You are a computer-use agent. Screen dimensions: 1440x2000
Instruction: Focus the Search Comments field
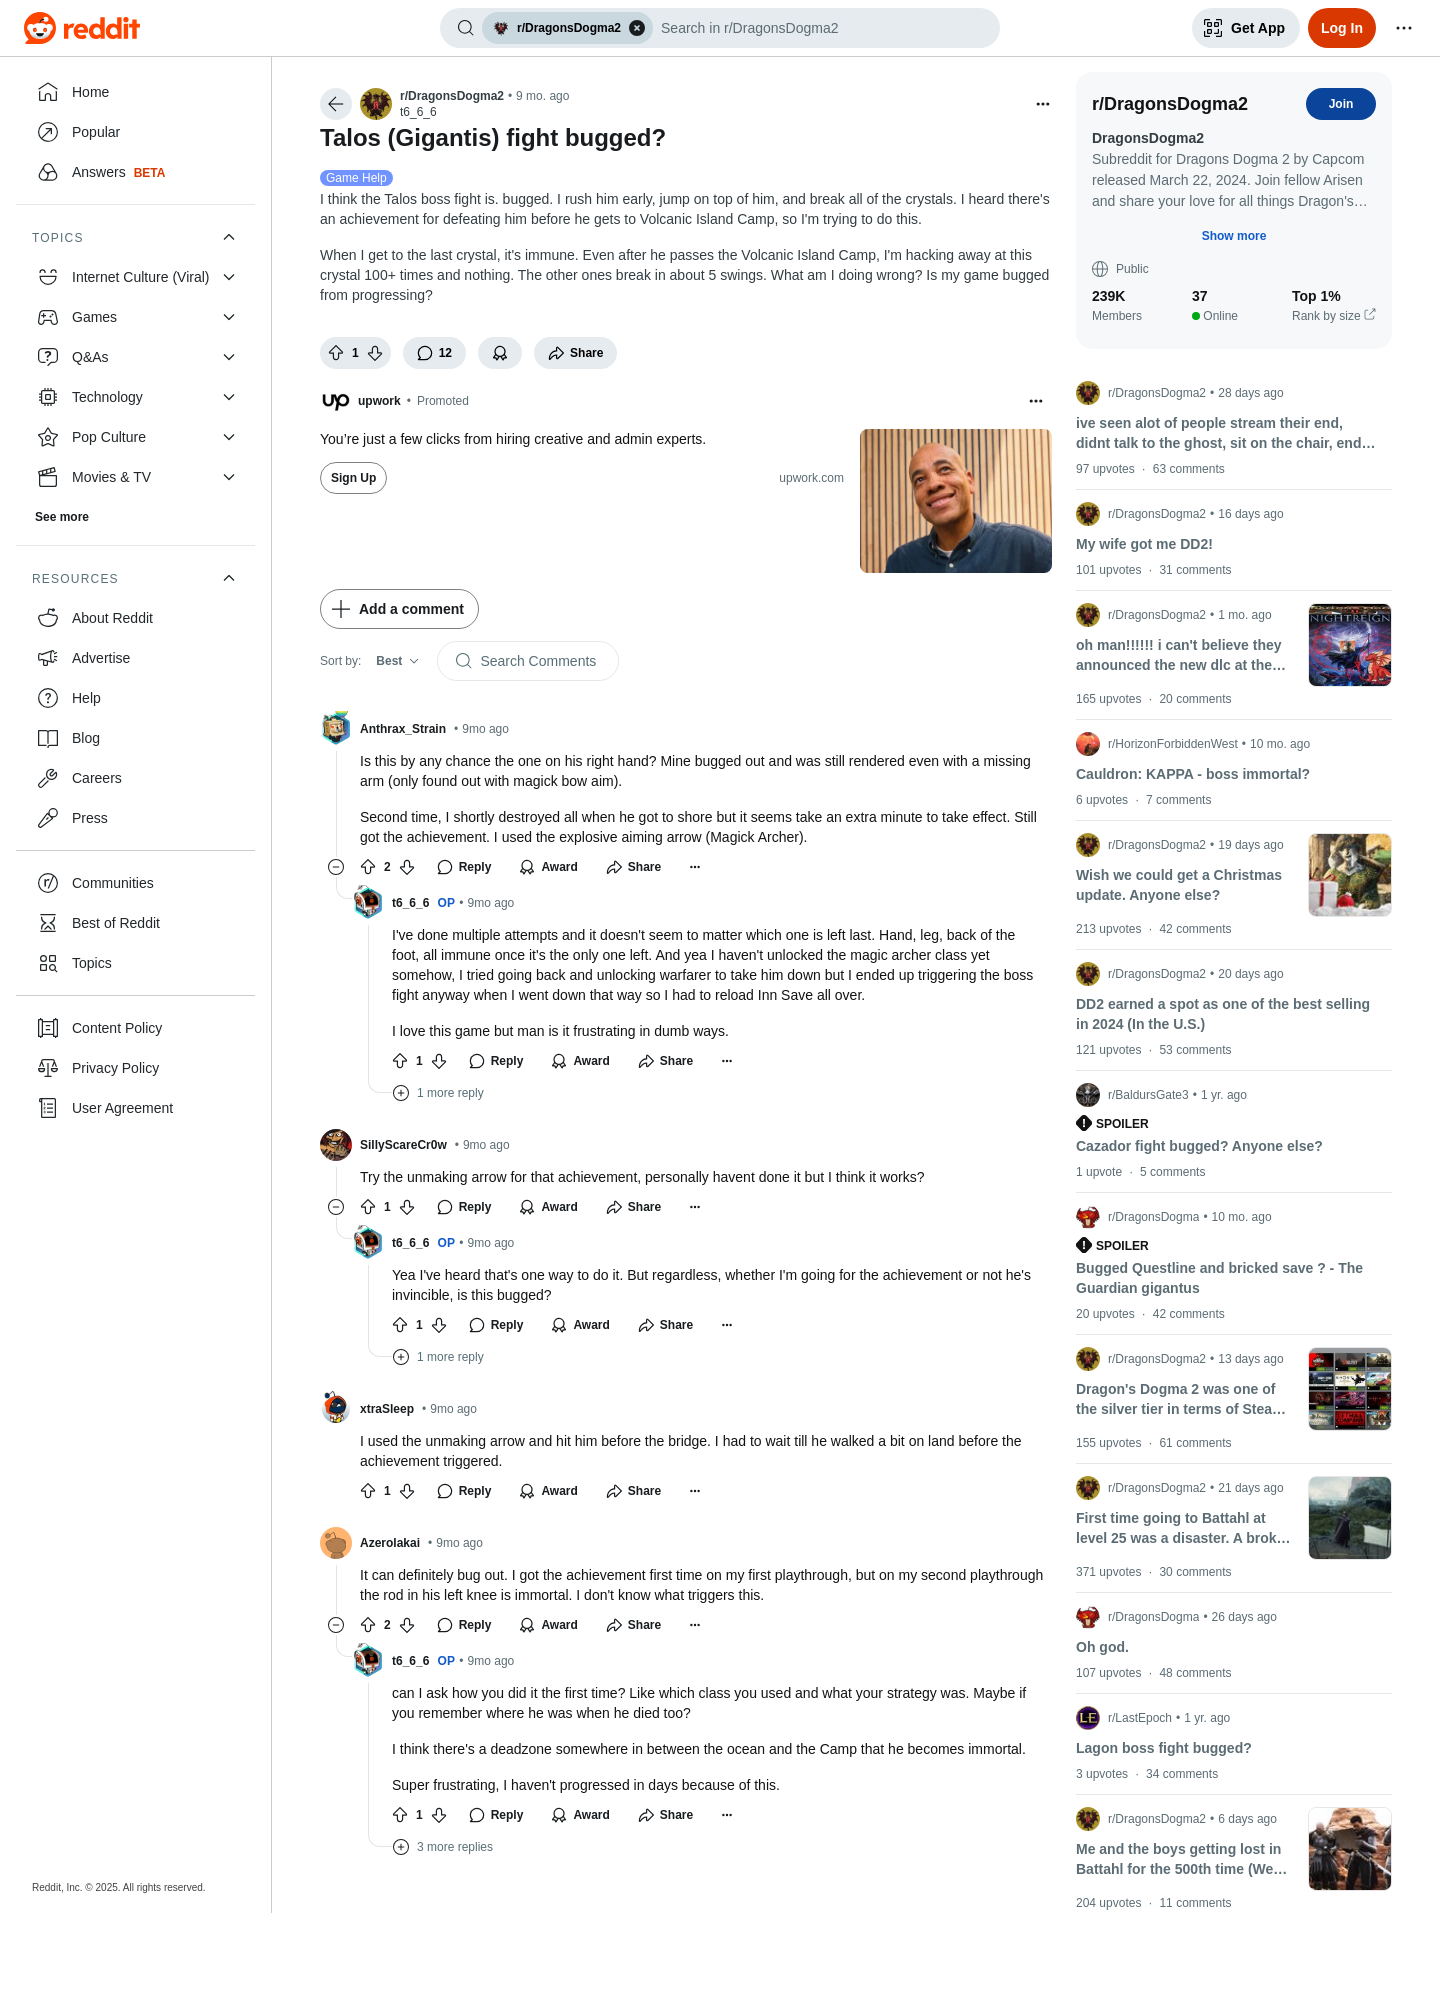pyautogui.click(x=528, y=661)
